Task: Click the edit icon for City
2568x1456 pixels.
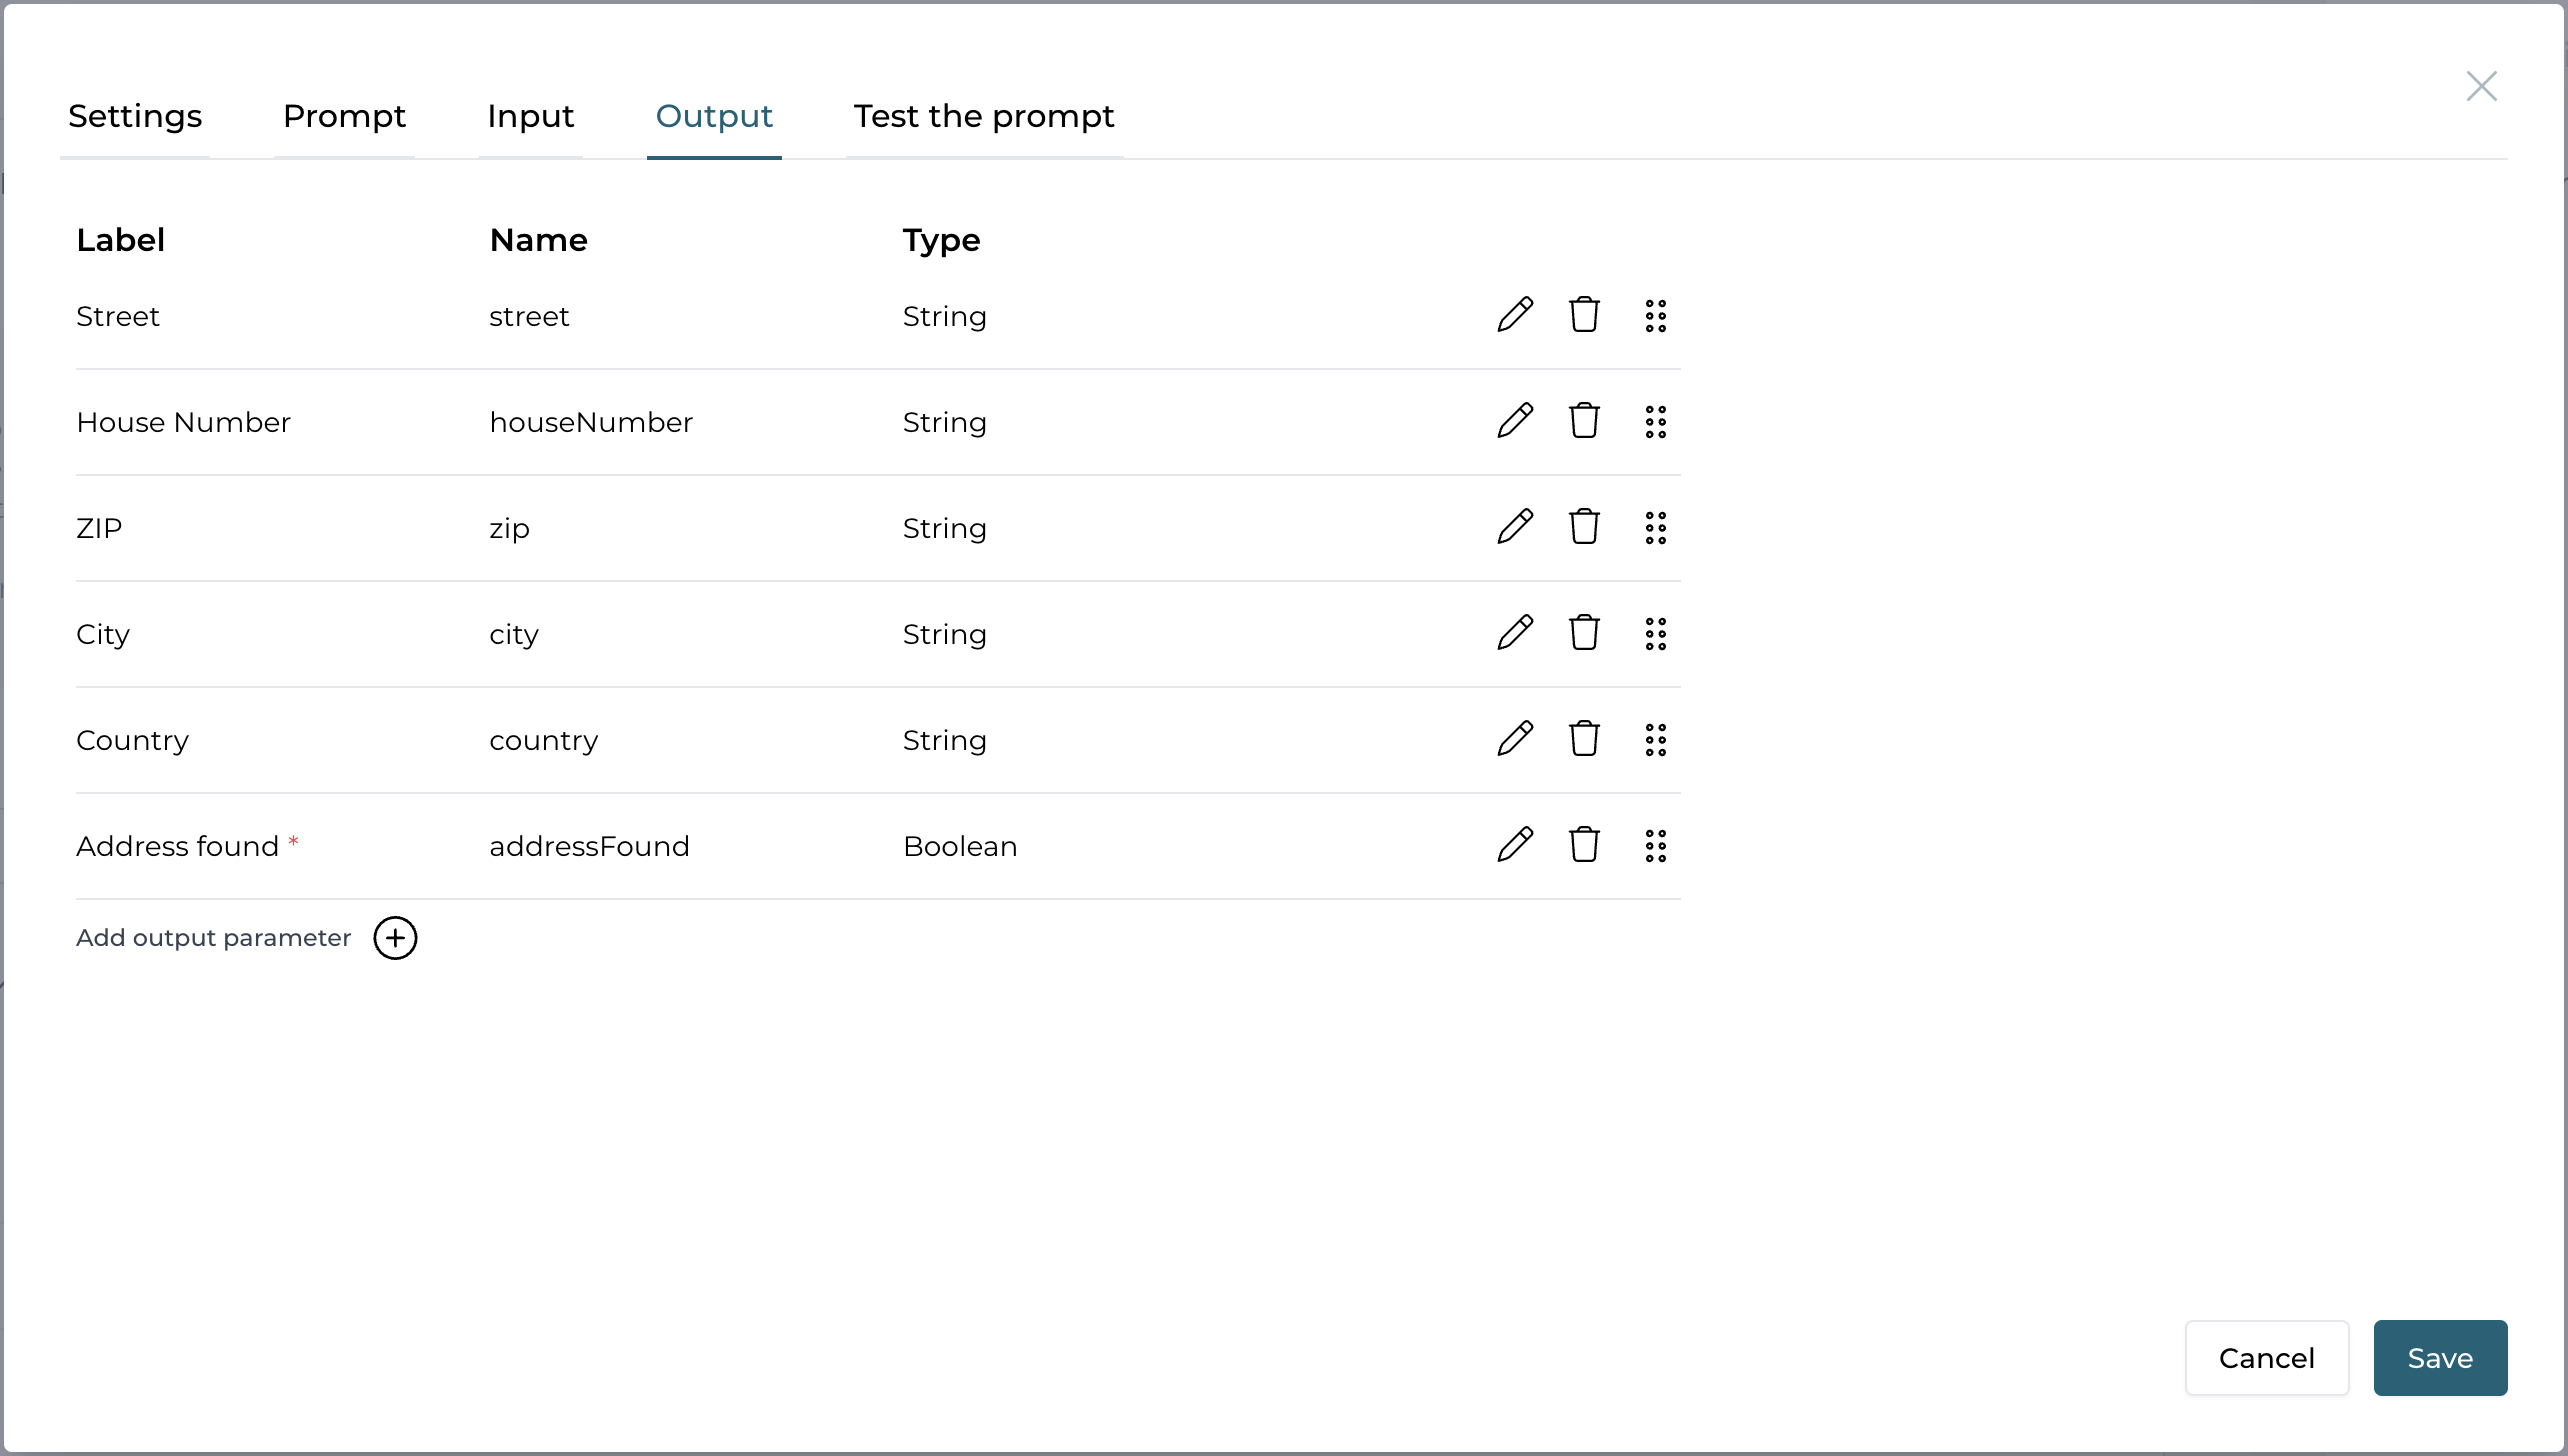Action: click(x=1512, y=635)
